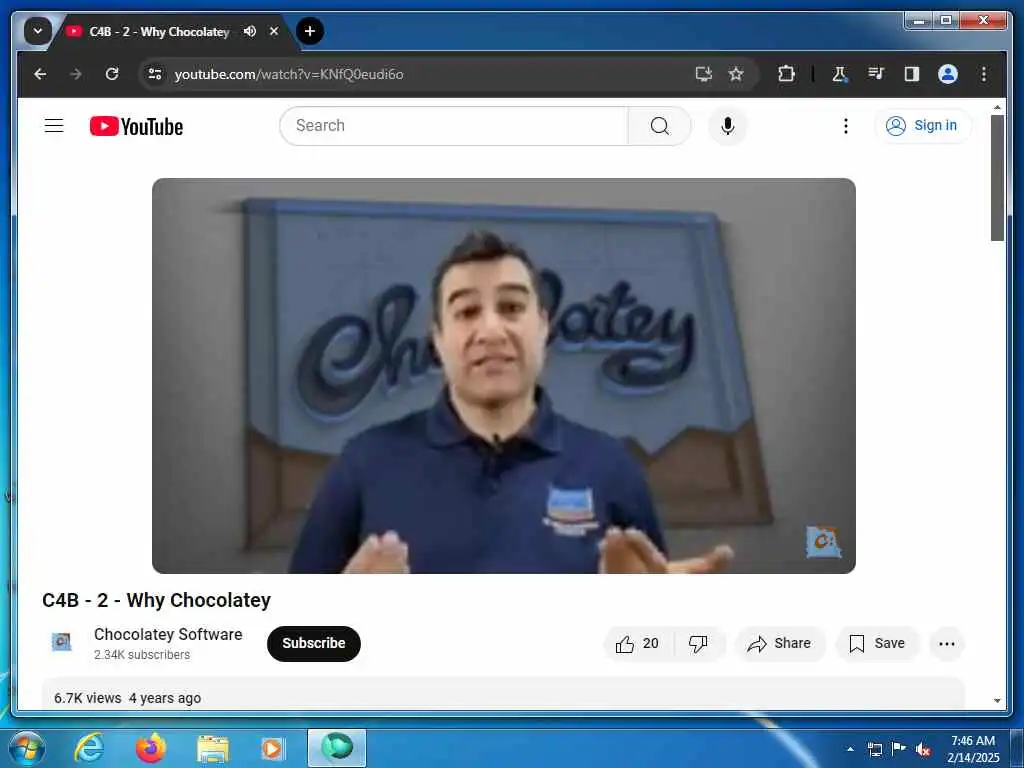Pause the Chocolatey video player
This screenshot has height=768, width=1024.
click(x=504, y=376)
